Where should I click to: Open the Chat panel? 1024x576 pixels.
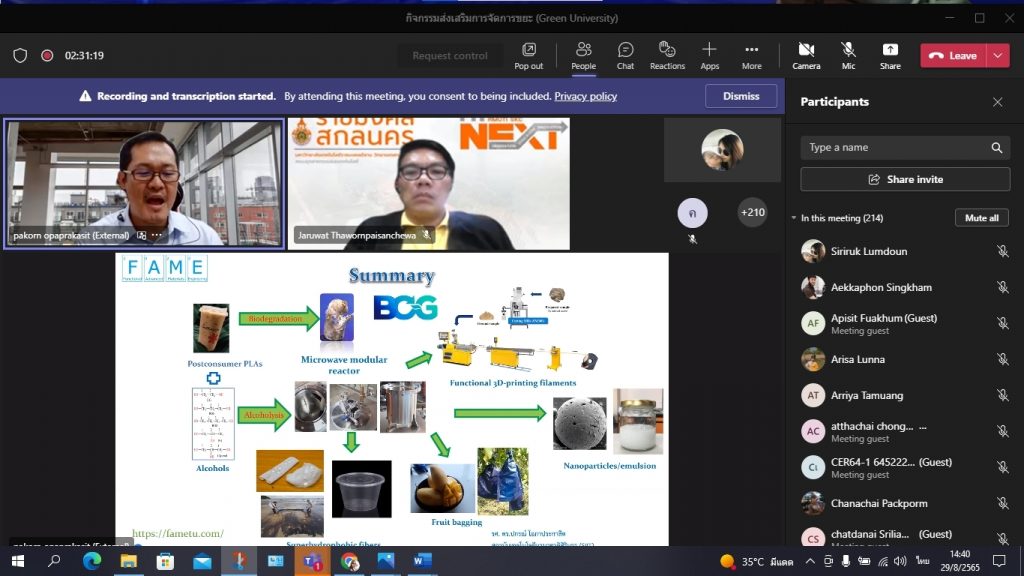point(625,55)
